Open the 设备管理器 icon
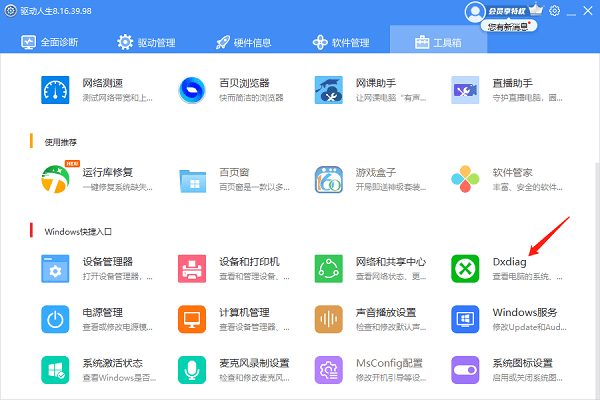 (55, 269)
